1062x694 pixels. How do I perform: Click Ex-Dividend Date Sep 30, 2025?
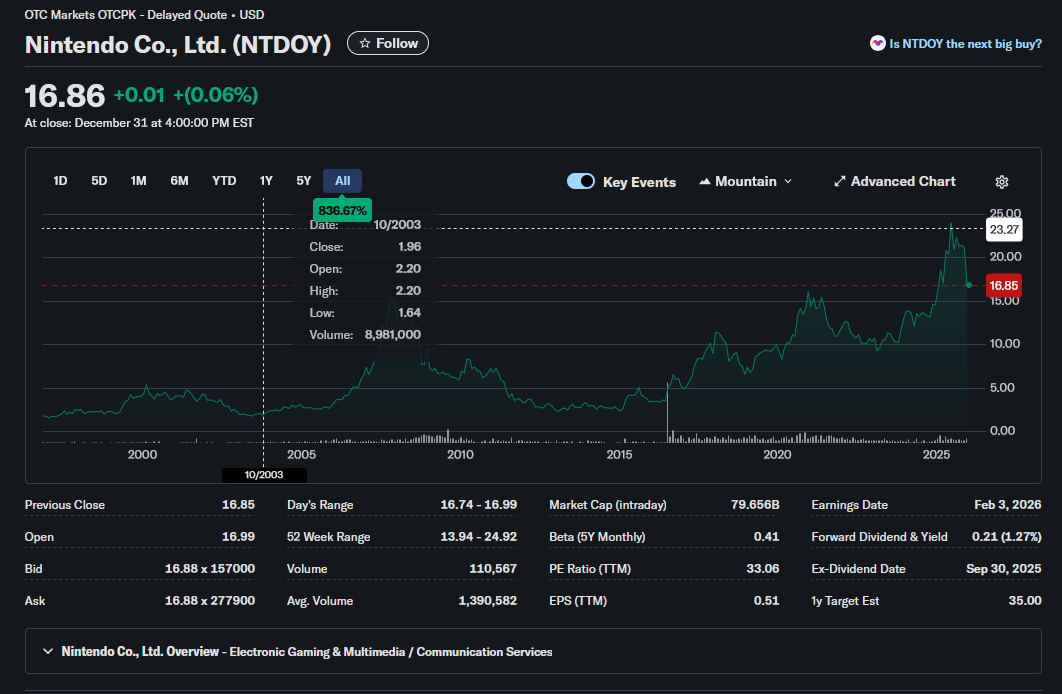click(1004, 569)
